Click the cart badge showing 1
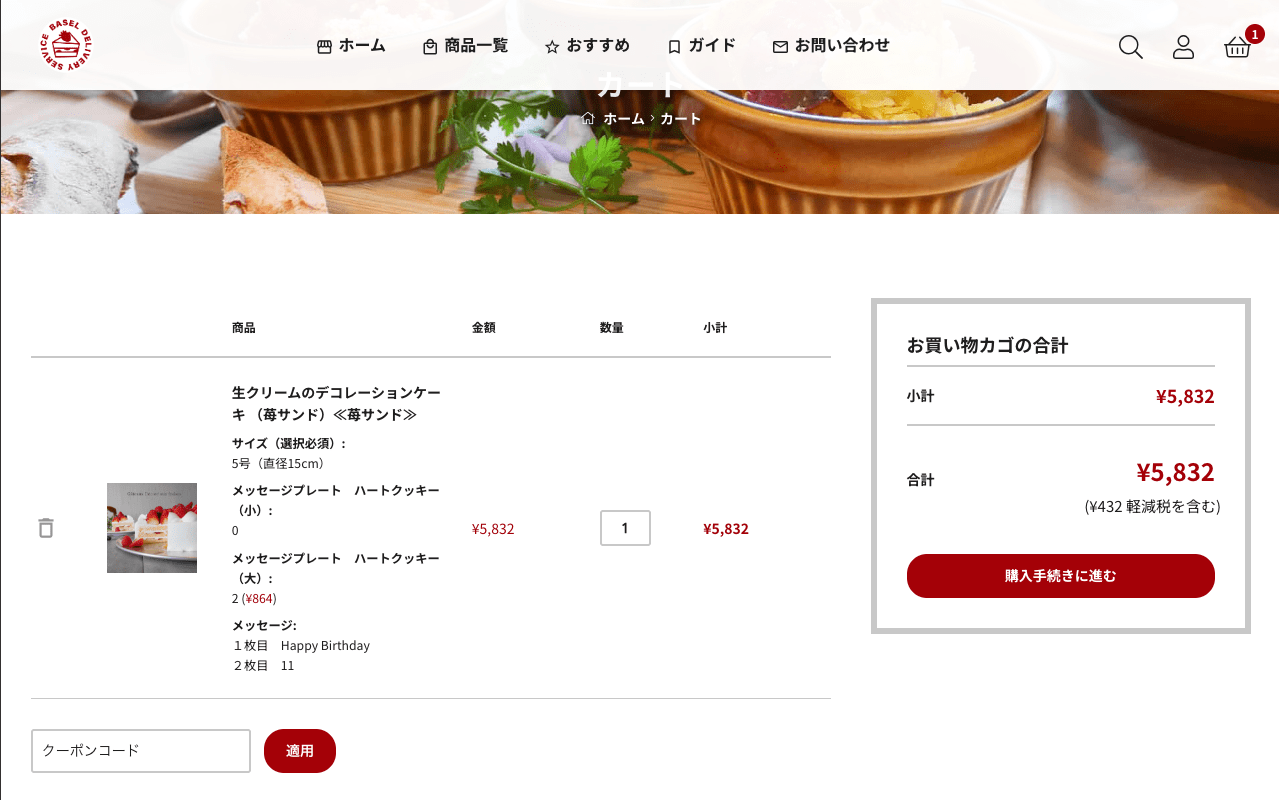Image resolution: width=1279 pixels, height=800 pixels. (1255, 34)
